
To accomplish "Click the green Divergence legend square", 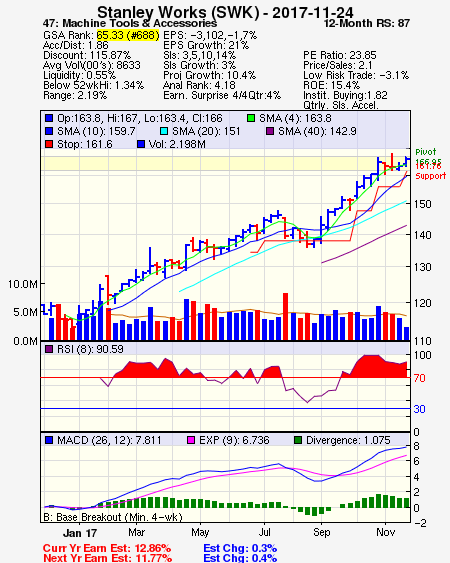I will (x=298, y=440).
